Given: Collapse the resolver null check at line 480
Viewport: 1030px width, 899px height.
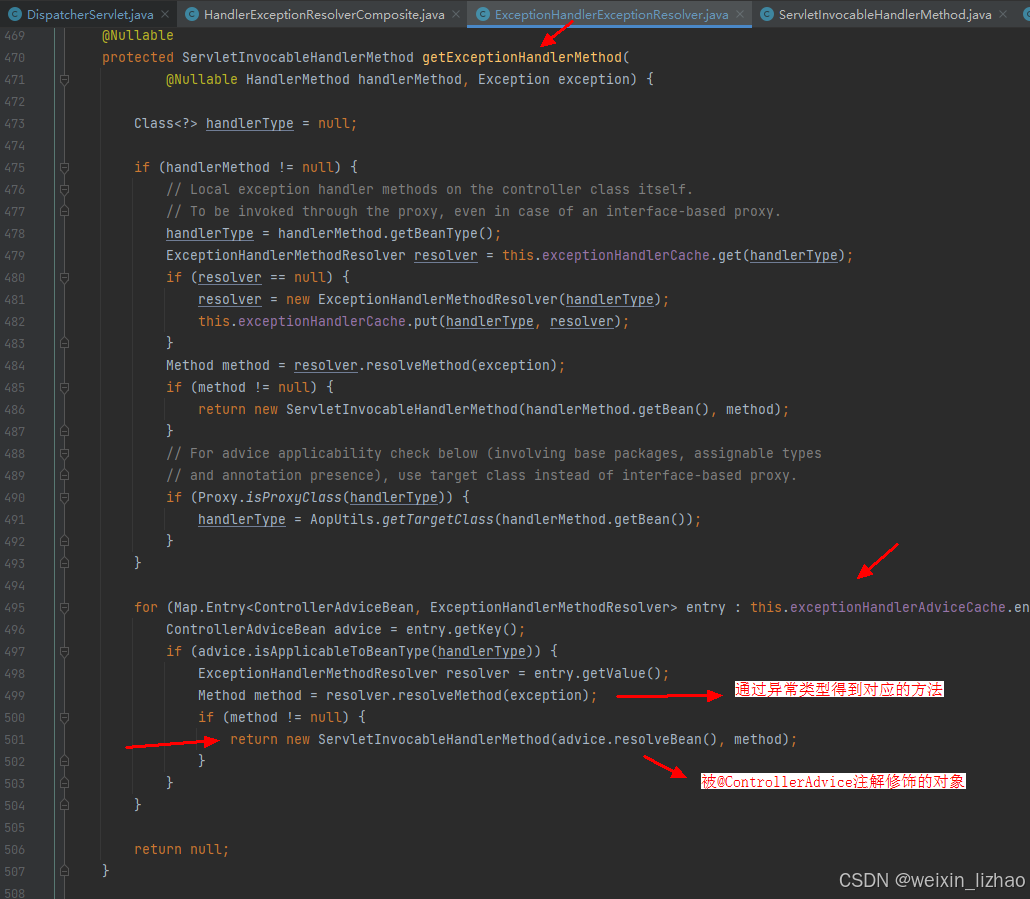Looking at the screenshot, I should point(64,278).
